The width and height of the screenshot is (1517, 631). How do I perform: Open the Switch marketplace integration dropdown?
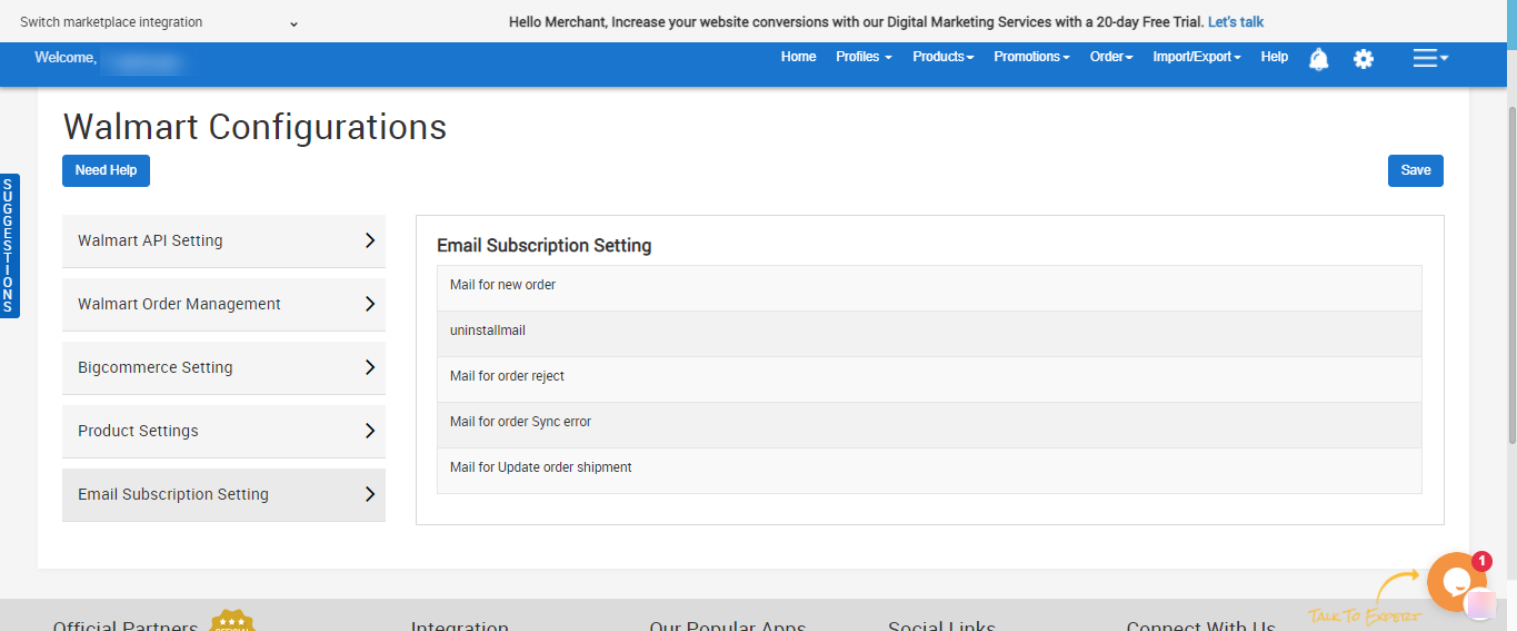point(159,22)
